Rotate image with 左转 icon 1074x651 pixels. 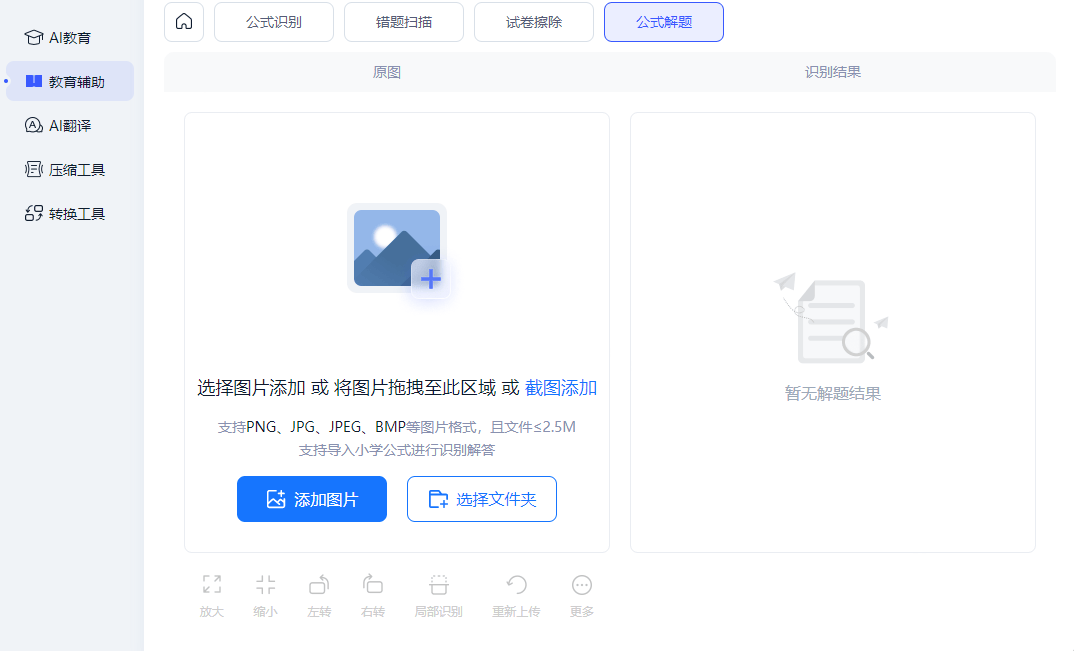319,585
